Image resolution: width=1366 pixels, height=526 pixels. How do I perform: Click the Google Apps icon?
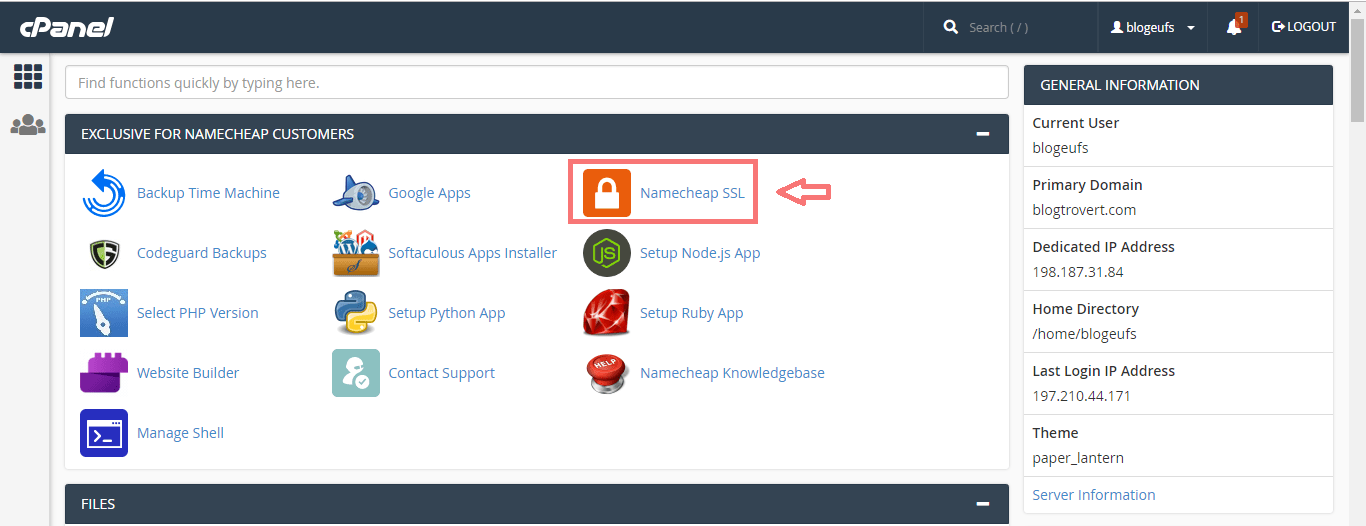(356, 193)
